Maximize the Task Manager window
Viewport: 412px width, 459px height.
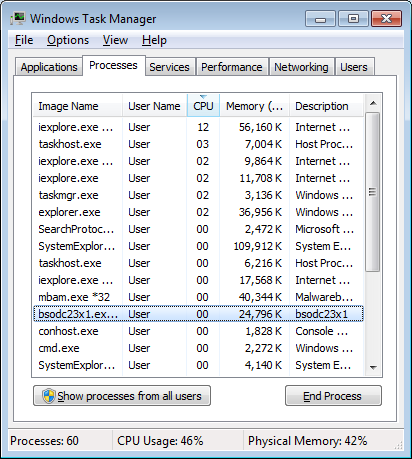(353, 19)
